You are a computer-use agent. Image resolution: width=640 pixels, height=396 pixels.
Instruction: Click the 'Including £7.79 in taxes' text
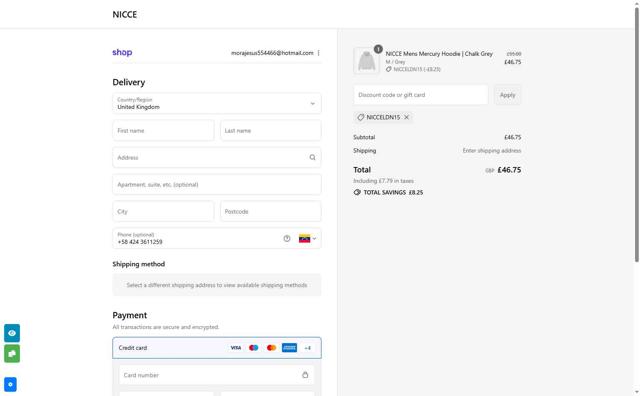tap(383, 181)
